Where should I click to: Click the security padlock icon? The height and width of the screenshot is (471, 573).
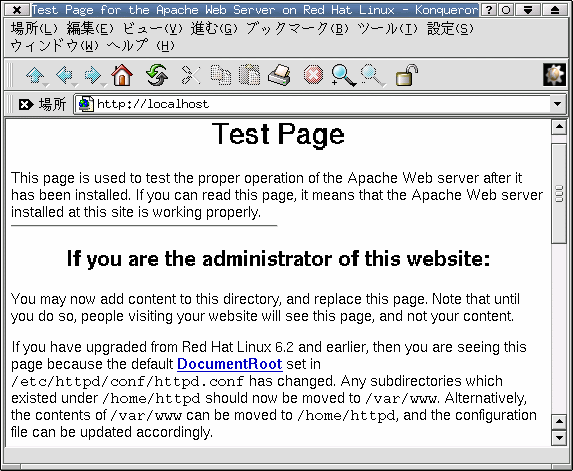[407, 75]
